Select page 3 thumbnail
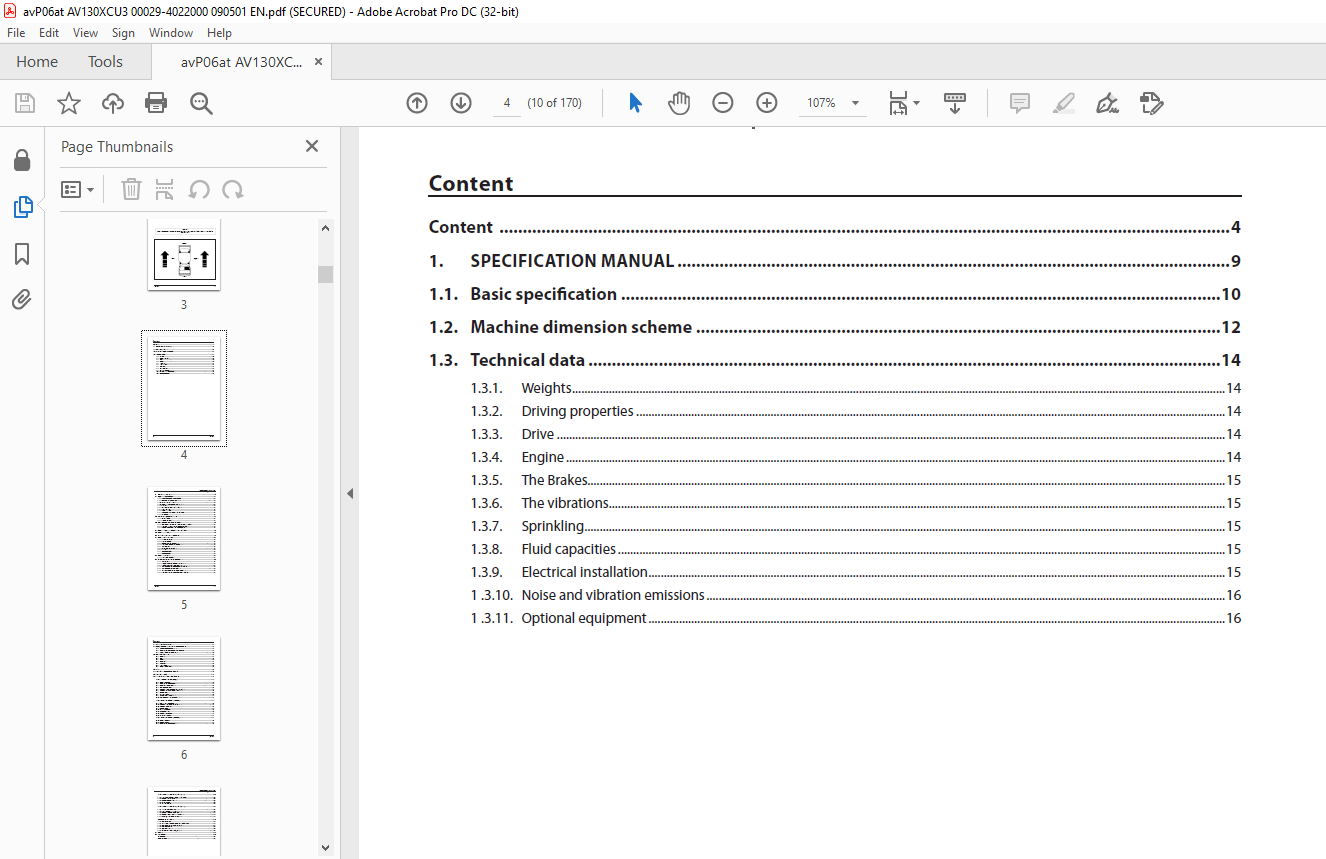Viewport: 1326px width, 859px height. [184, 256]
